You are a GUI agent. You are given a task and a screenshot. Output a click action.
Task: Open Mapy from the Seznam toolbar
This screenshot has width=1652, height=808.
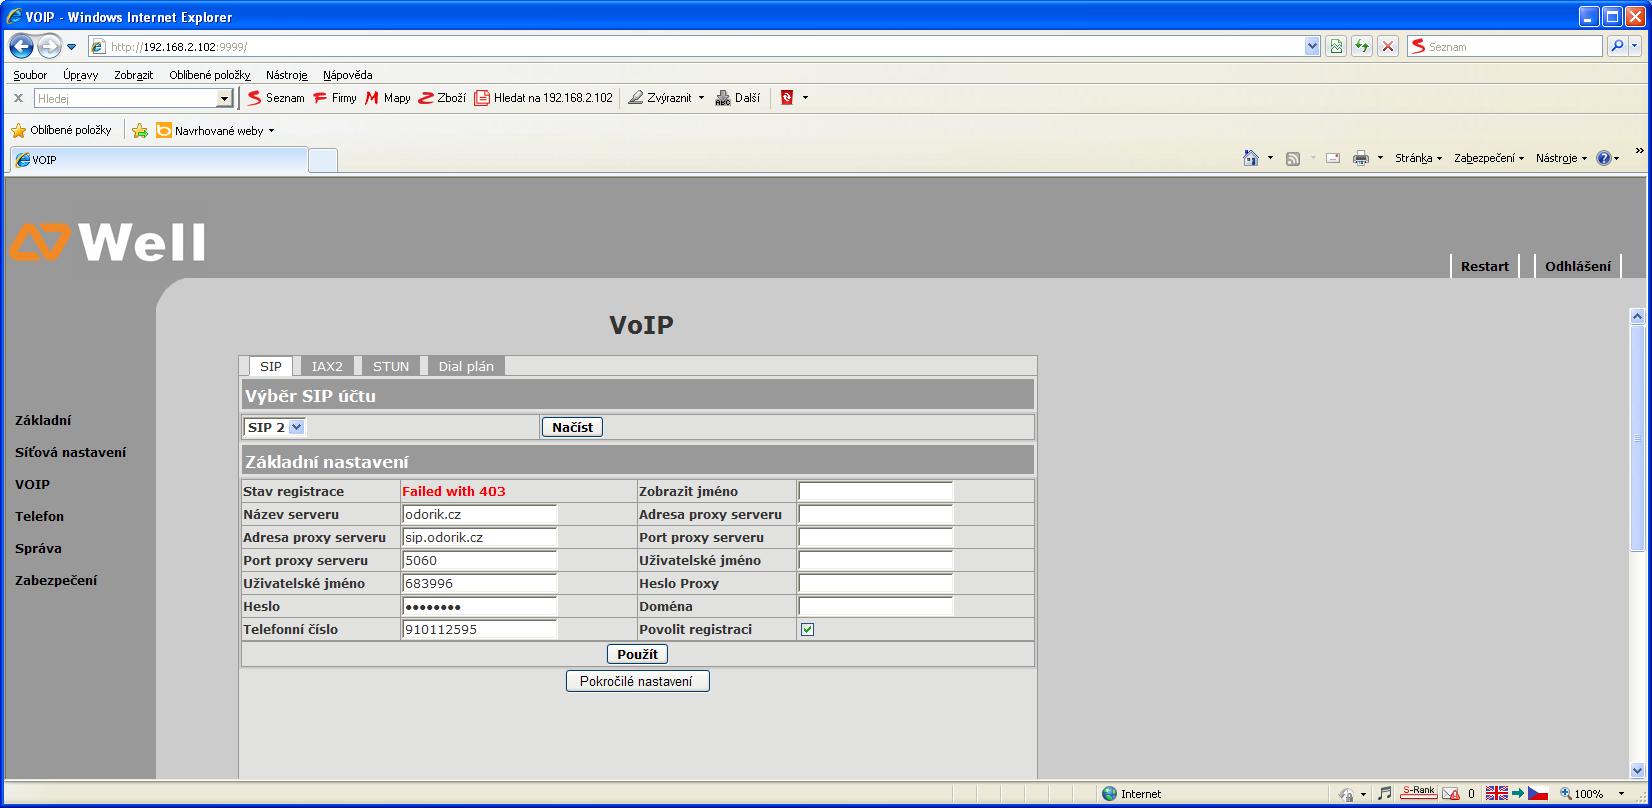(x=388, y=98)
